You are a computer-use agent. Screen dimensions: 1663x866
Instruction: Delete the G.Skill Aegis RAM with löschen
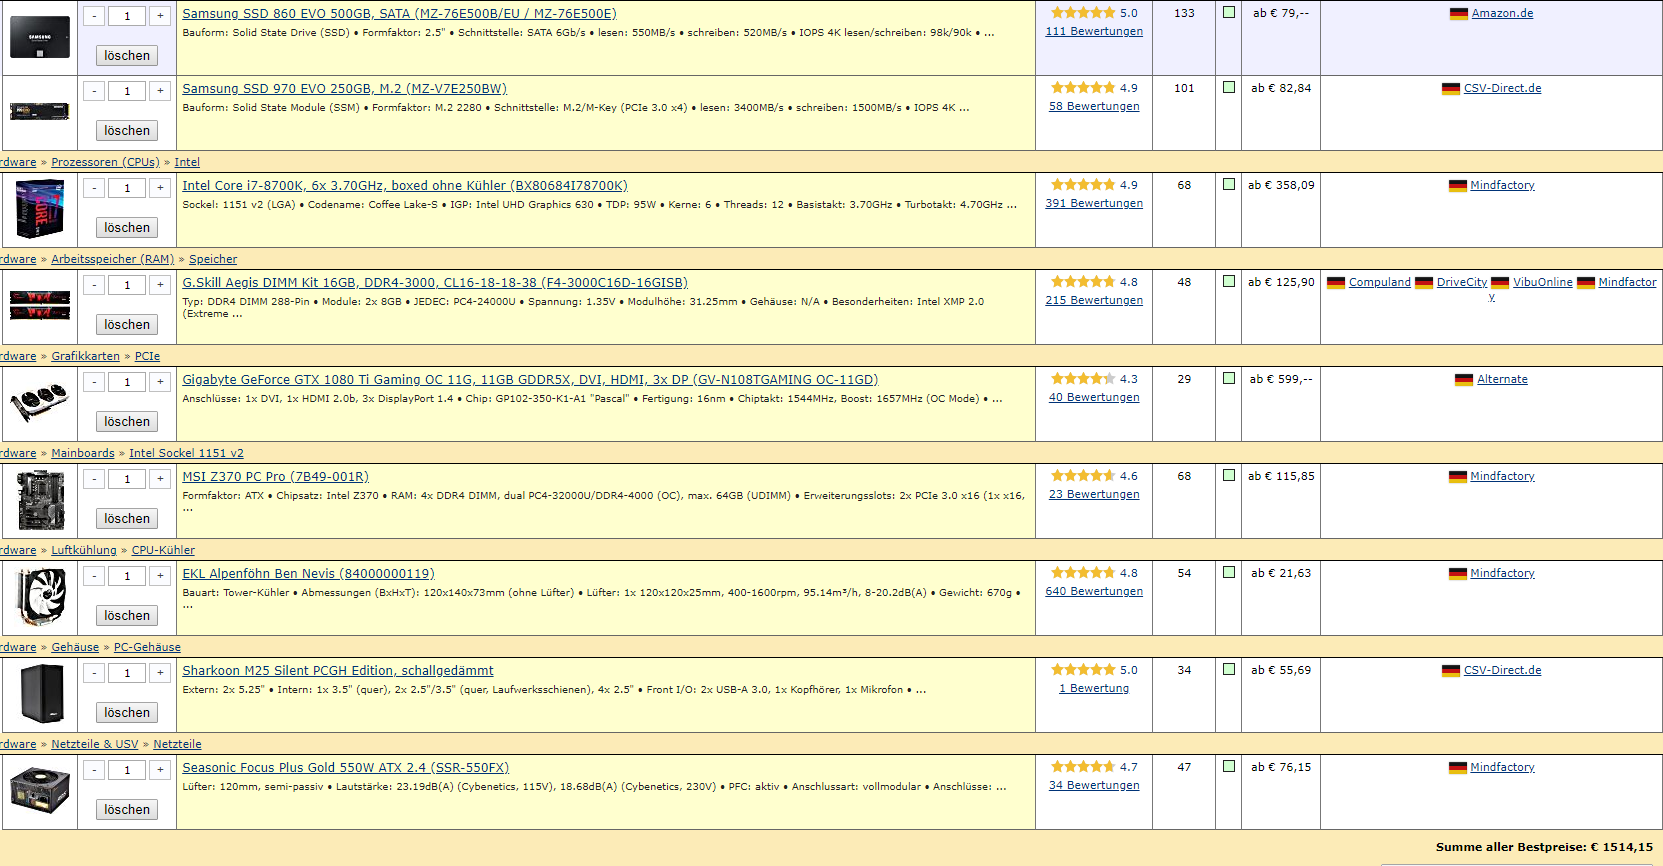127,325
